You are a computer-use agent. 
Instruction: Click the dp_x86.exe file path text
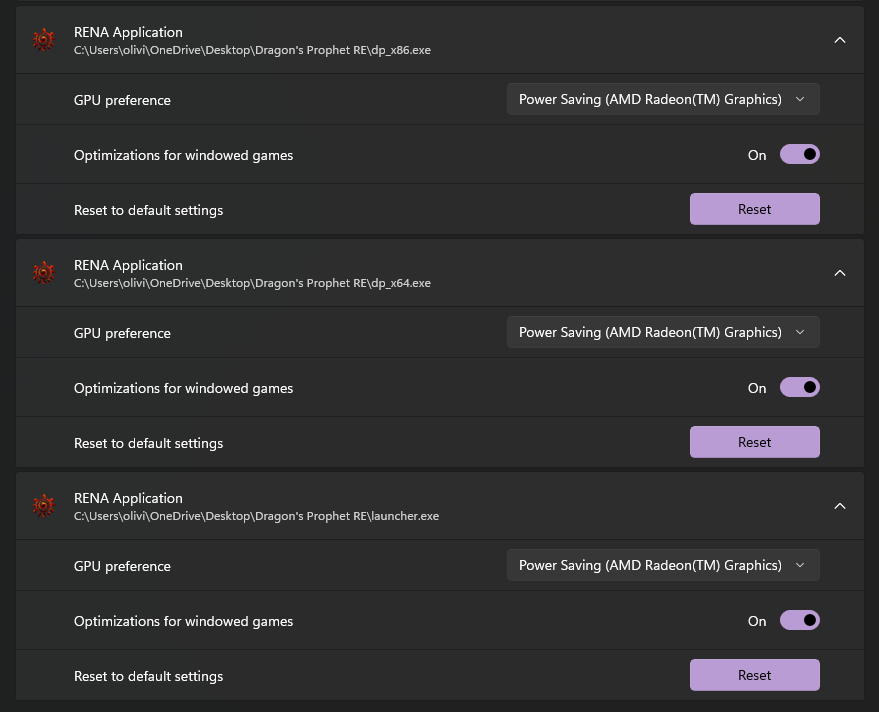click(x=252, y=50)
